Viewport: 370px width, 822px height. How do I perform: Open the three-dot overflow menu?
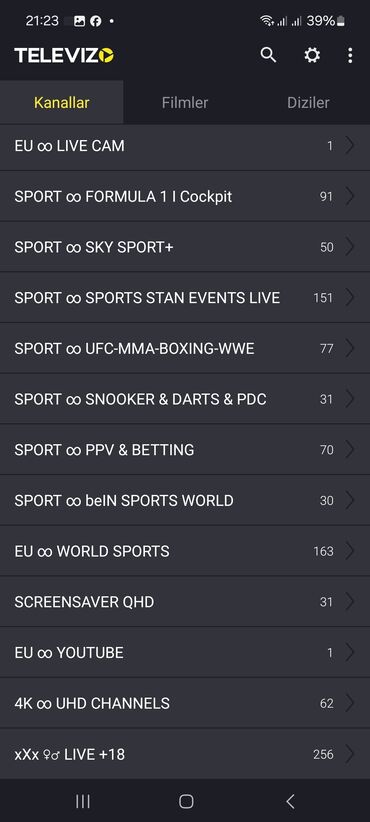[350, 55]
